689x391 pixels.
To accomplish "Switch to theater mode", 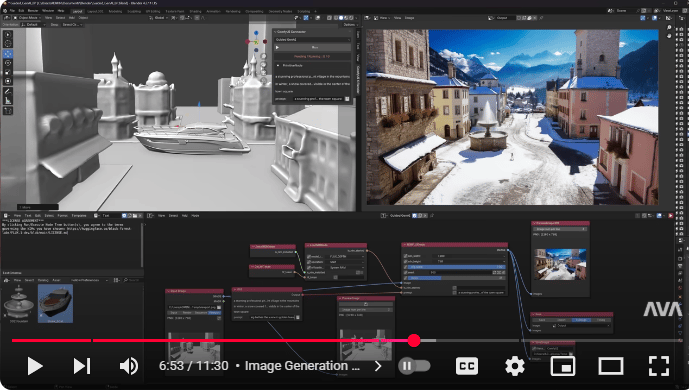I will 611,366.
